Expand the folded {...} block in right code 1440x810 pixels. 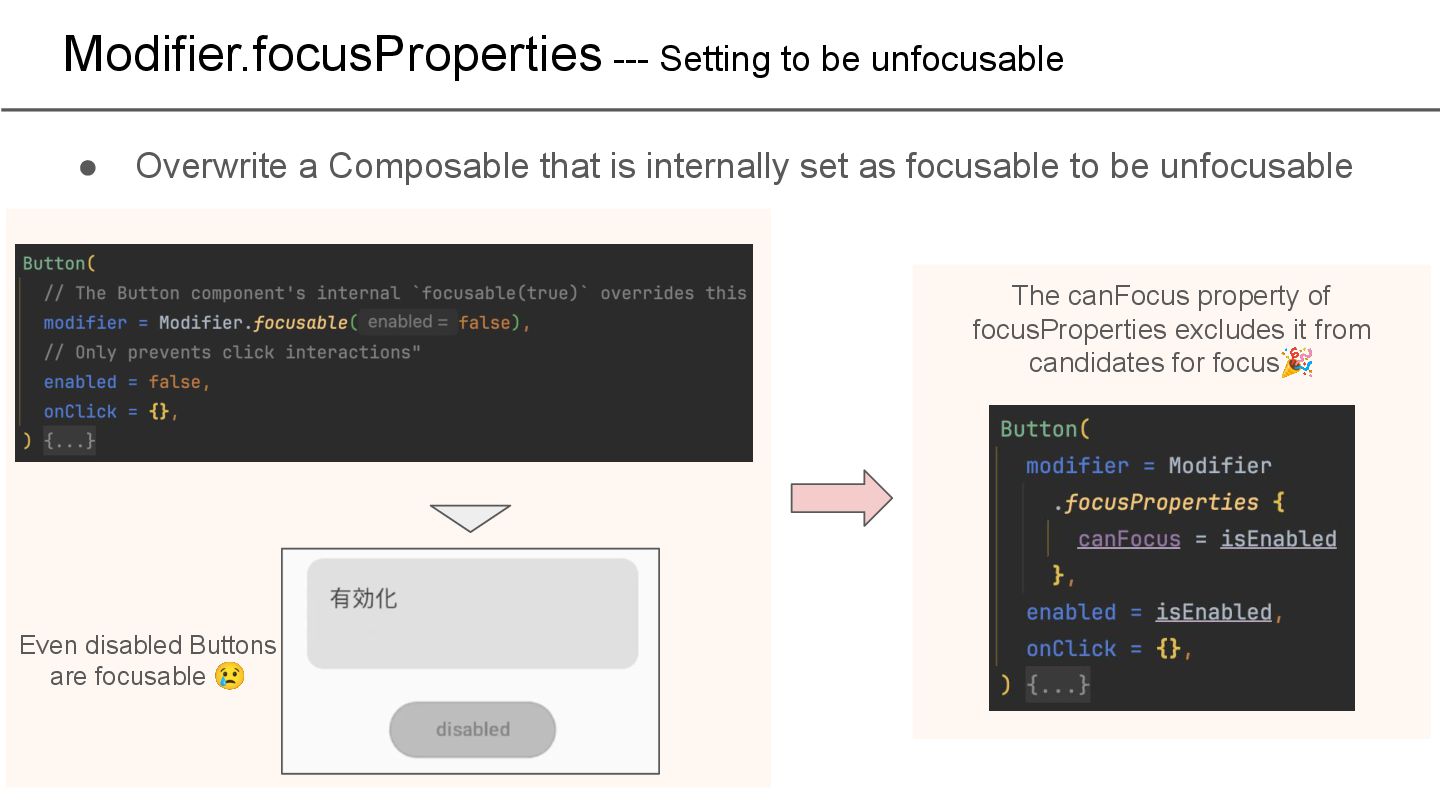[1058, 685]
